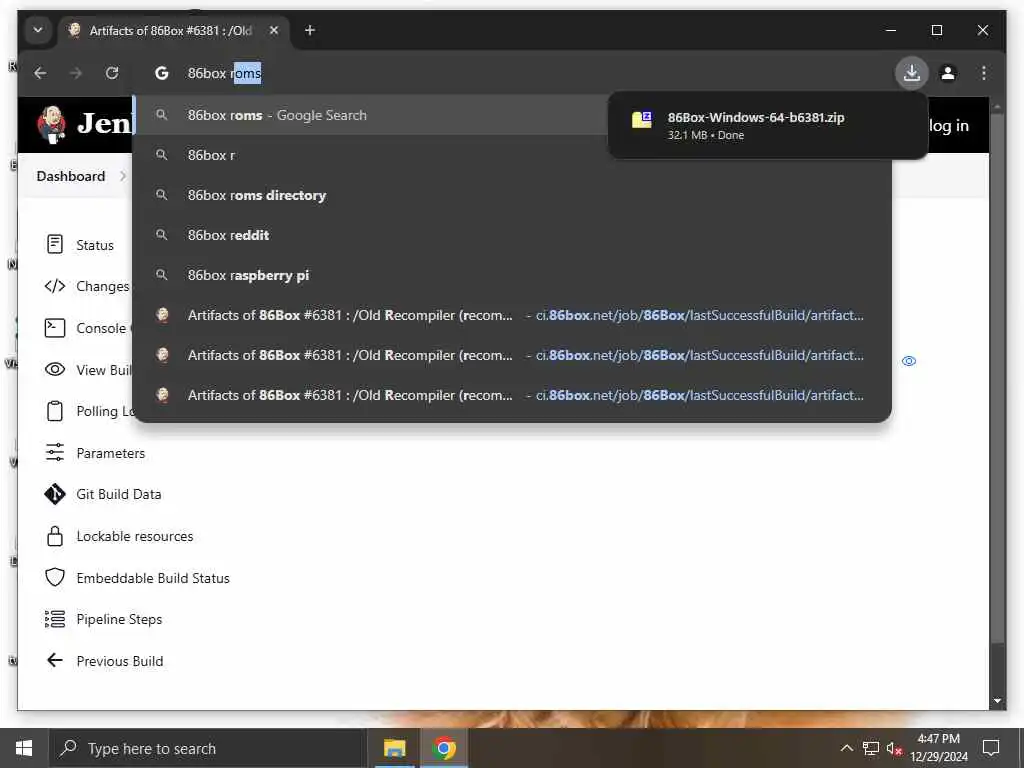The image size is (1024, 768).
Task: Click the zip file icon in downloads popup
Action: click(x=641, y=120)
